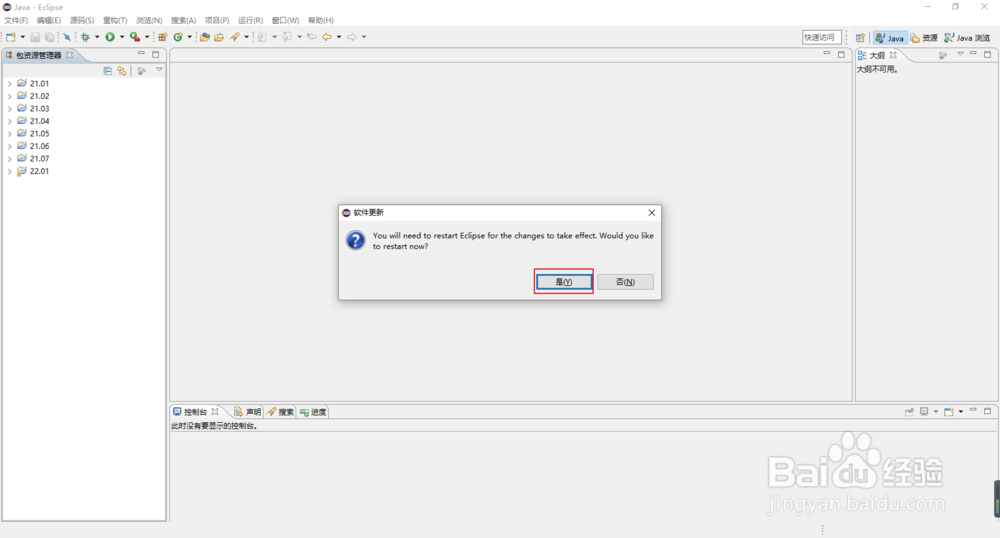Viewport: 1000px width, 538px height.
Task: Switch to the 资源 perspective
Action: click(924, 38)
